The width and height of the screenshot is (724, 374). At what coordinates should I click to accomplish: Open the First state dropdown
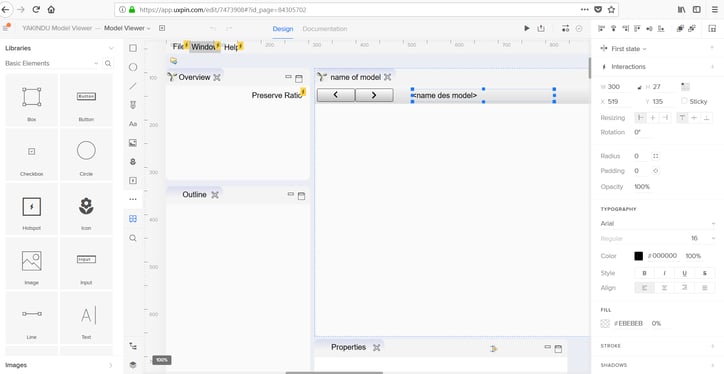point(629,48)
